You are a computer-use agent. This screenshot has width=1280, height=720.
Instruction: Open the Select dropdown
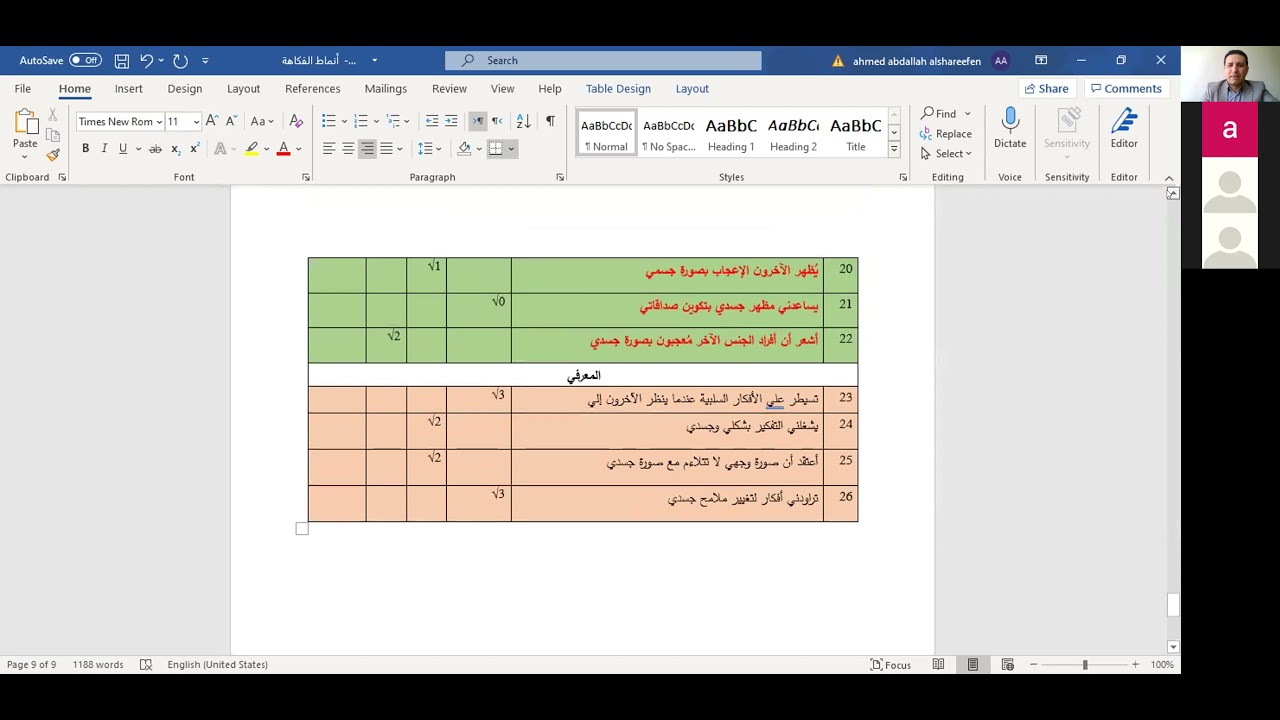946,154
